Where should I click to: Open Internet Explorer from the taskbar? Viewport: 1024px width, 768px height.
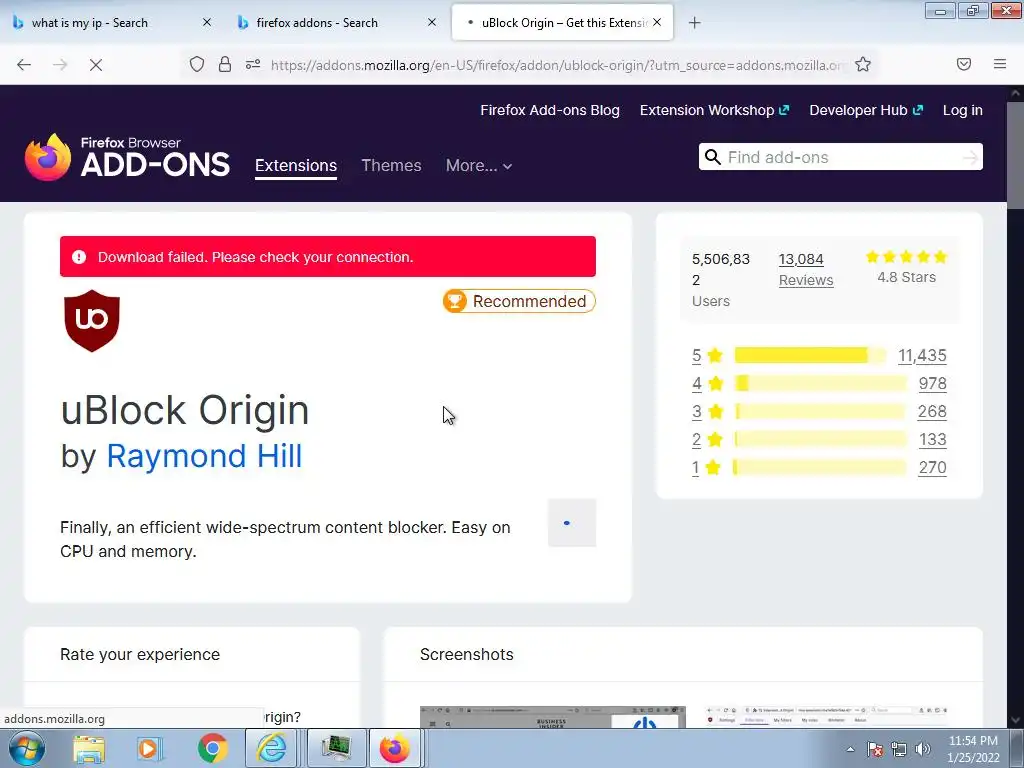click(272, 749)
